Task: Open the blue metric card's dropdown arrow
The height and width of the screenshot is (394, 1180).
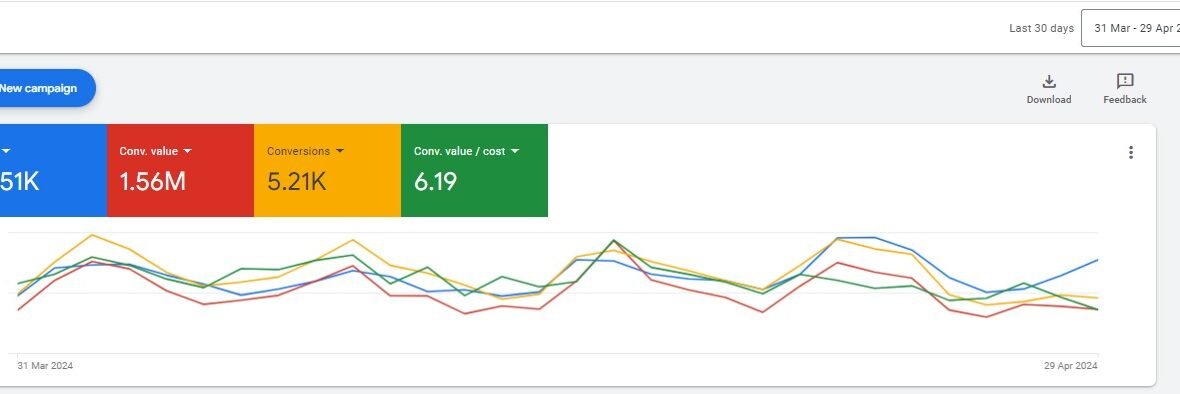Action: pos(6,151)
